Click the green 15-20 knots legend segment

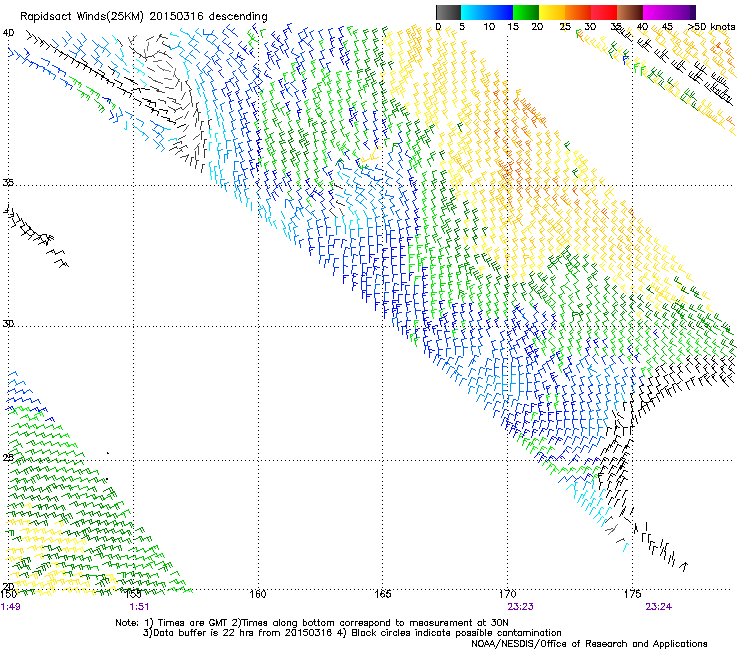point(526,12)
